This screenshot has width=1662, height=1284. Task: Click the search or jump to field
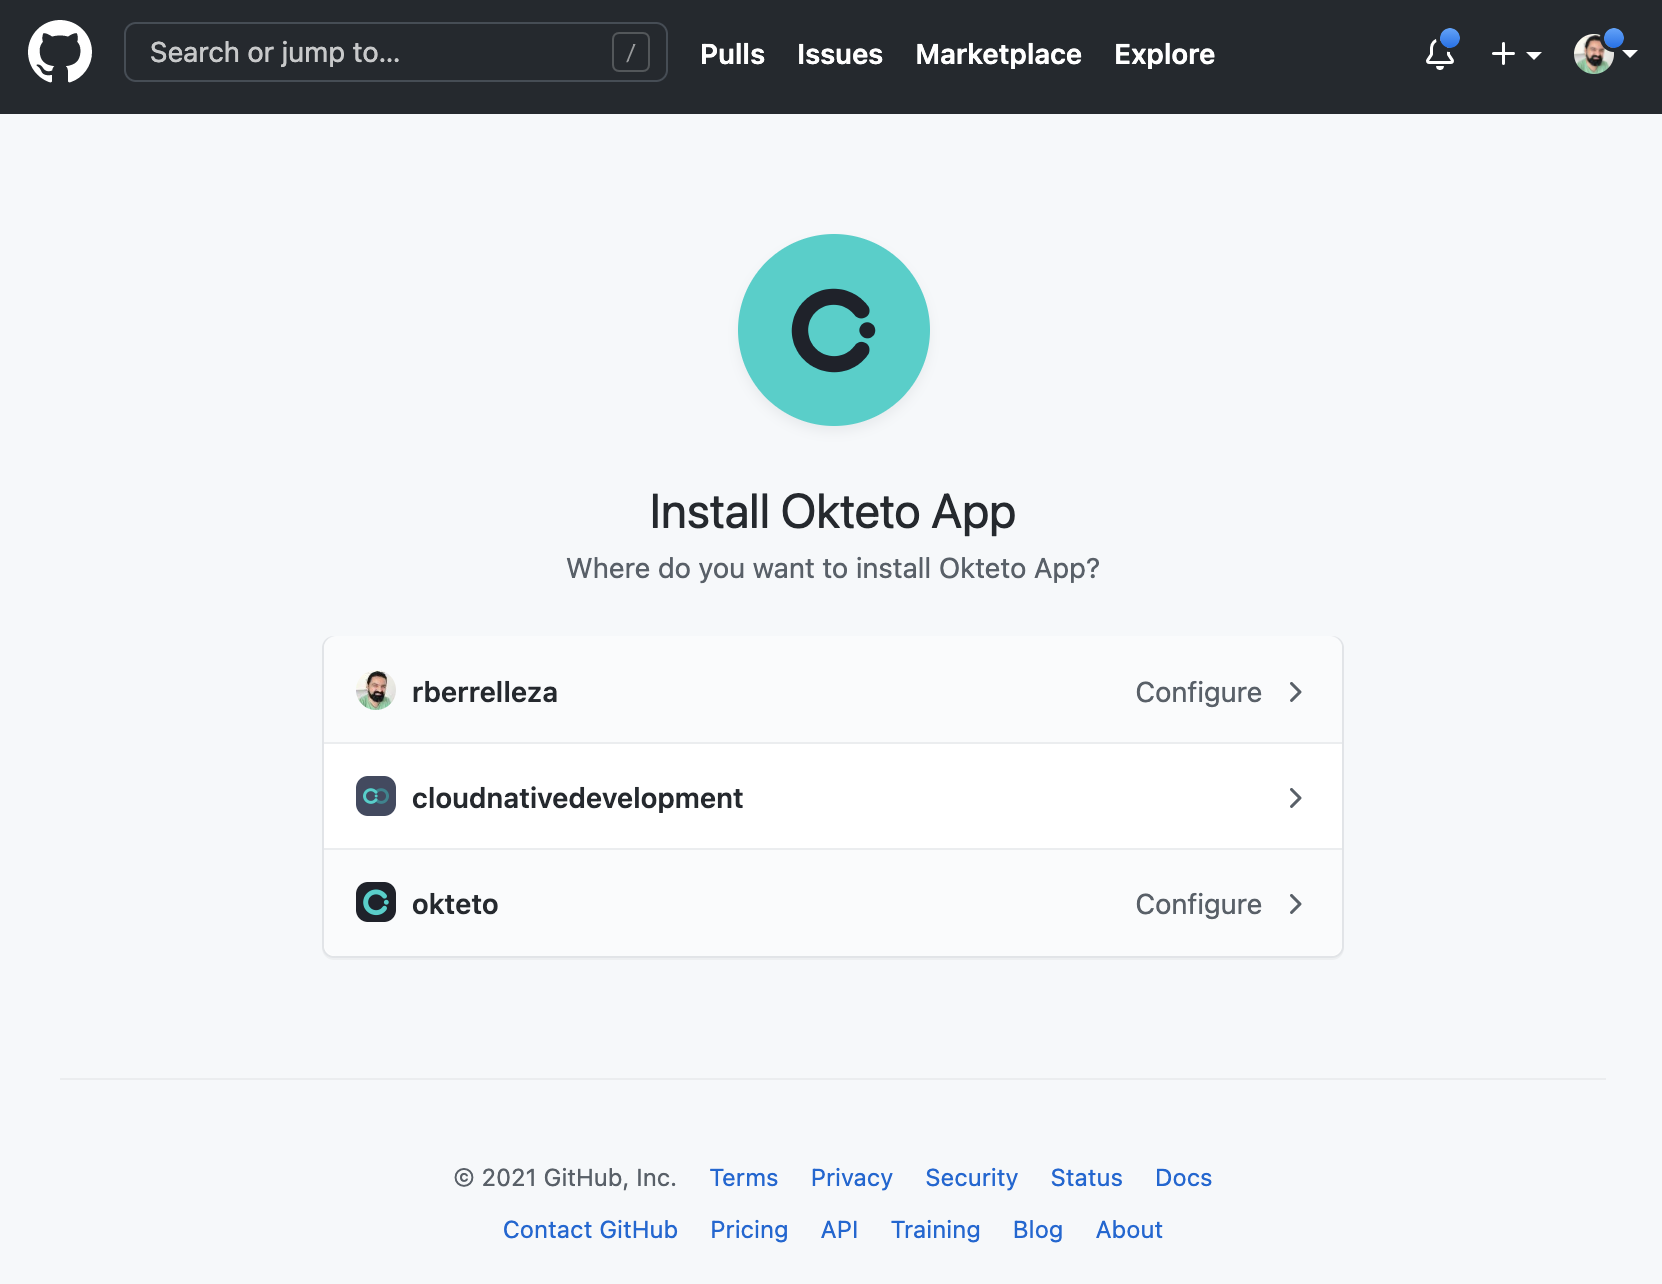pyautogui.click(x=395, y=52)
